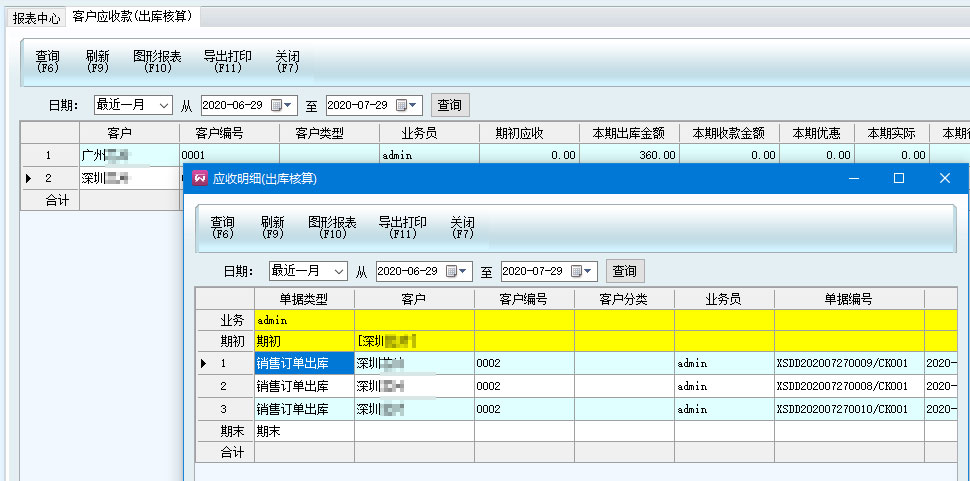
Task: Click 关闭 (F7) in the 应收明细 dialog toolbar
Action: [463, 228]
